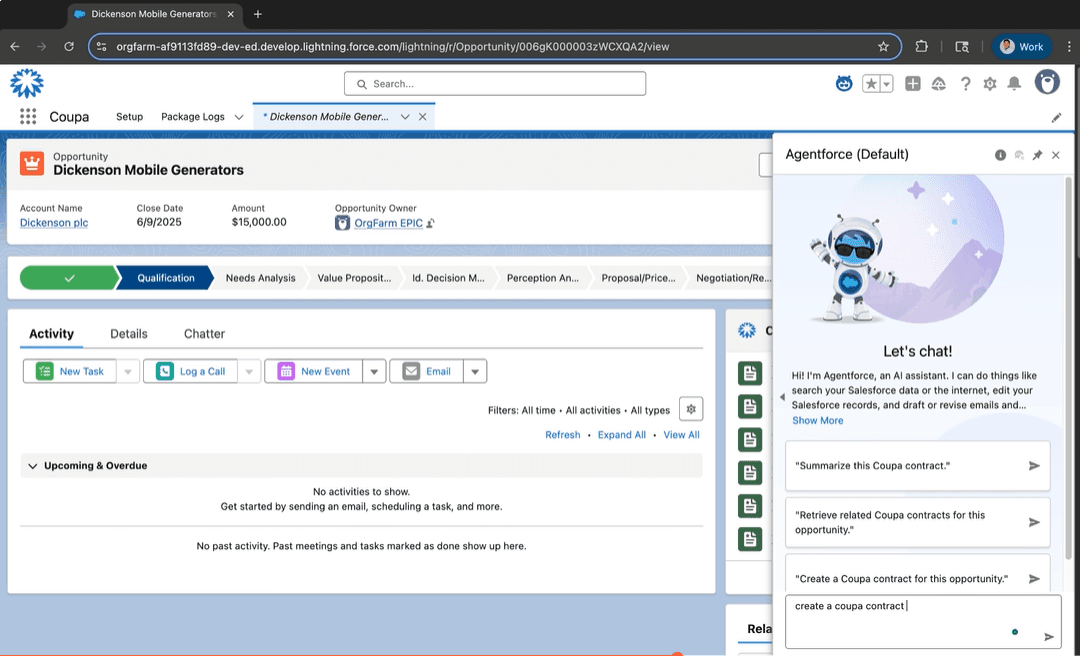Collapse the Upcoming & Overdue section
Screen dimensions: 1080x656
tap(32, 466)
